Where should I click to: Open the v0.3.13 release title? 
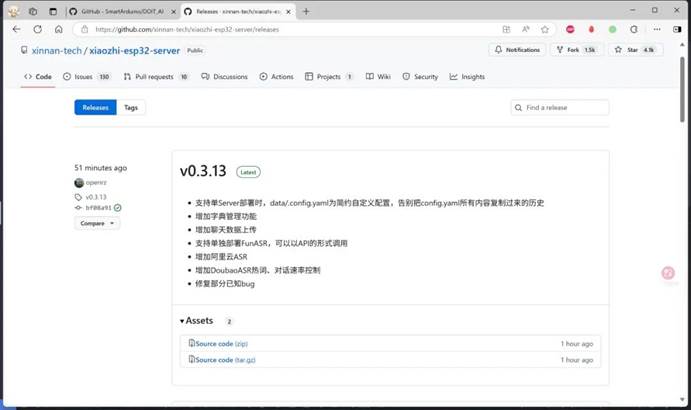click(x=203, y=171)
